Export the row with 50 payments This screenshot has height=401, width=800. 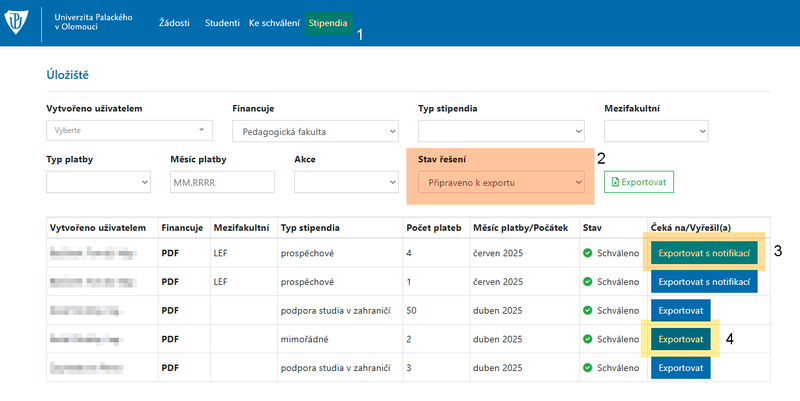tap(680, 311)
